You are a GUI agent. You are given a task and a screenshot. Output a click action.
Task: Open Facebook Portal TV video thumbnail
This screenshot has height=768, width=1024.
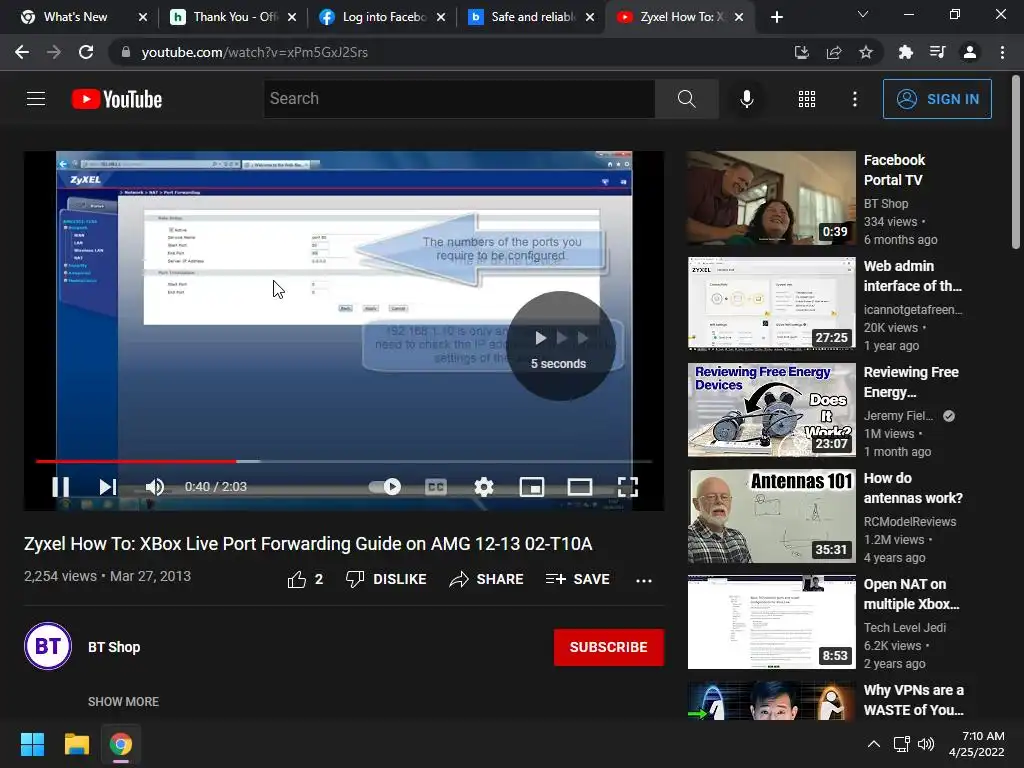point(771,198)
